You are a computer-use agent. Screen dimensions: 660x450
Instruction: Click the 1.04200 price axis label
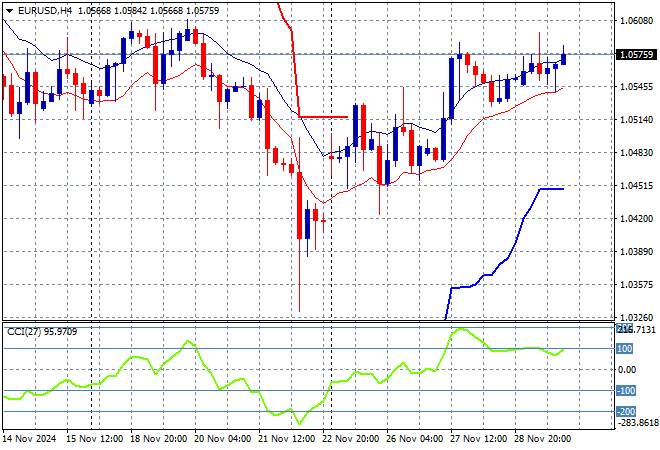tap(636, 218)
